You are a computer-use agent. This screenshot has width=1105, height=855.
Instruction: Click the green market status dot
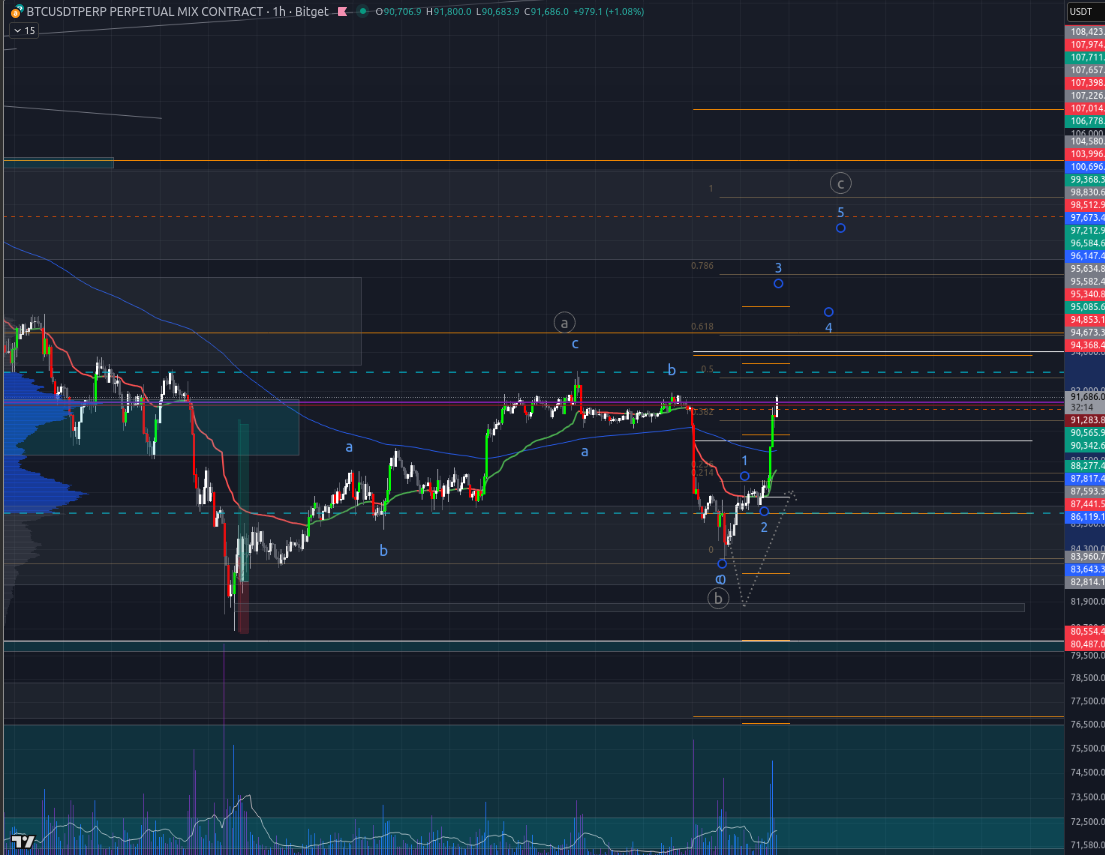coord(362,12)
